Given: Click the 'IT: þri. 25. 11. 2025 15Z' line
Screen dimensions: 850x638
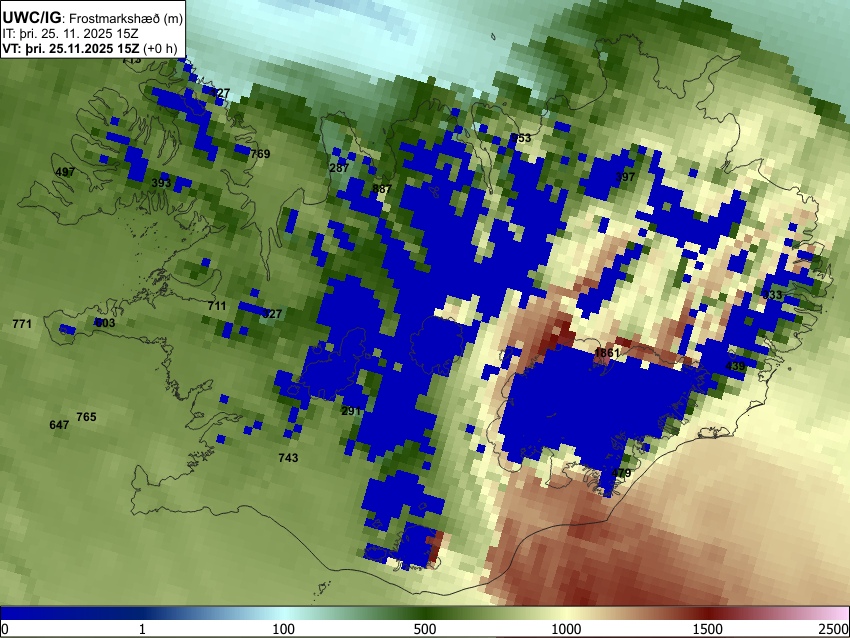Looking at the screenshot, I should [x=70, y=34].
